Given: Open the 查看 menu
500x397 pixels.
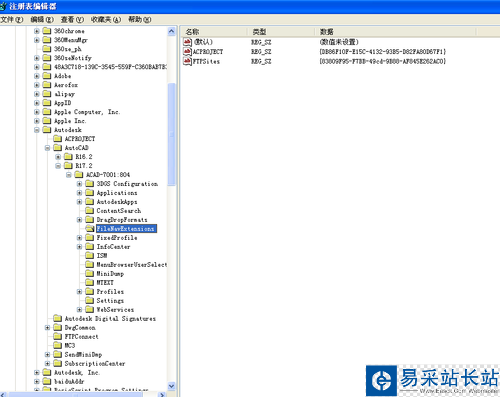Looking at the screenshot, I should 72,20.
